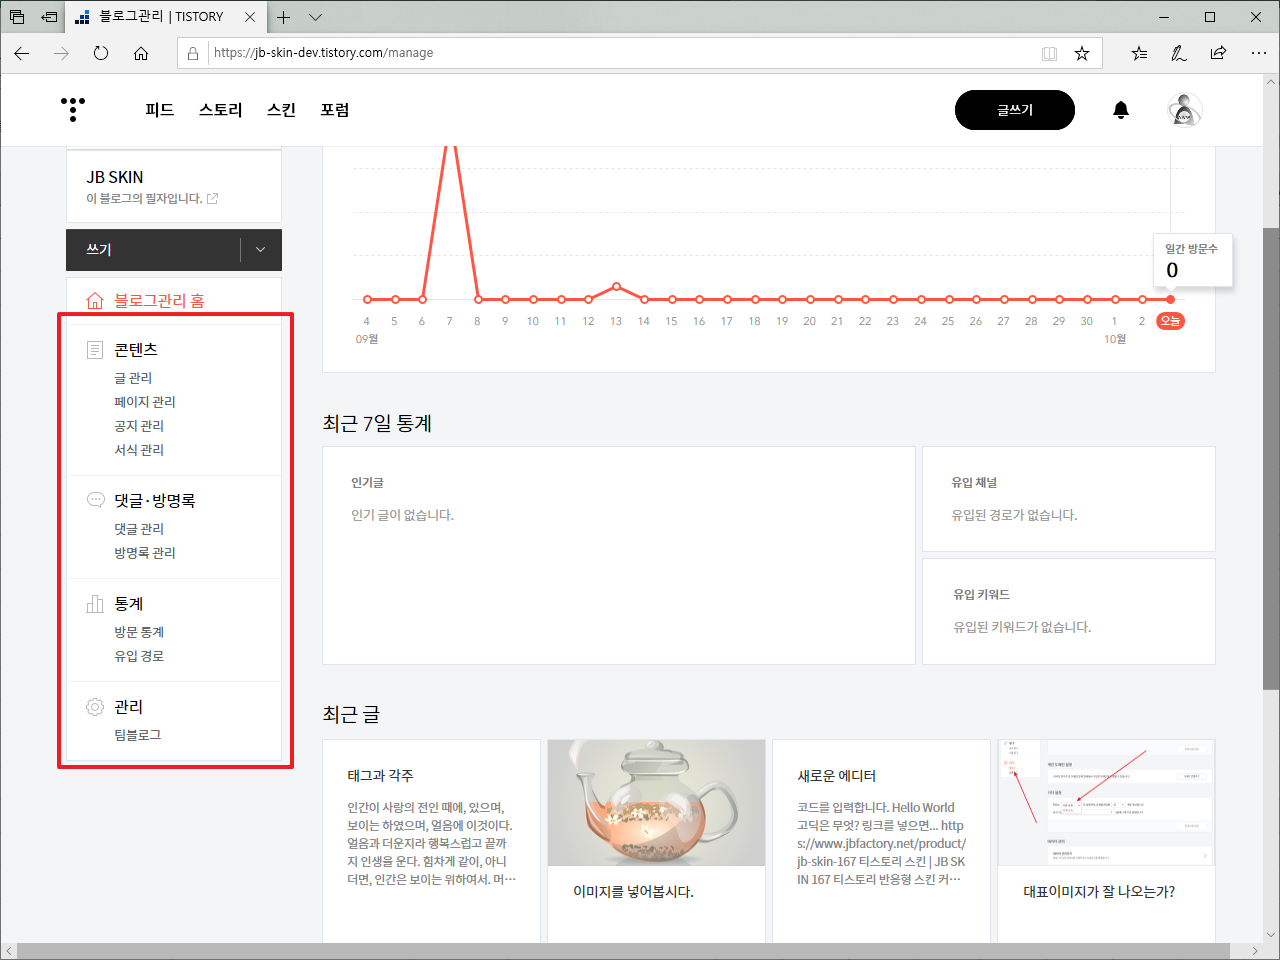Click the black 글쓰기 button
Viewport: 1280px width, 960px height.
pyautogui.click(x=1015, y=110)
